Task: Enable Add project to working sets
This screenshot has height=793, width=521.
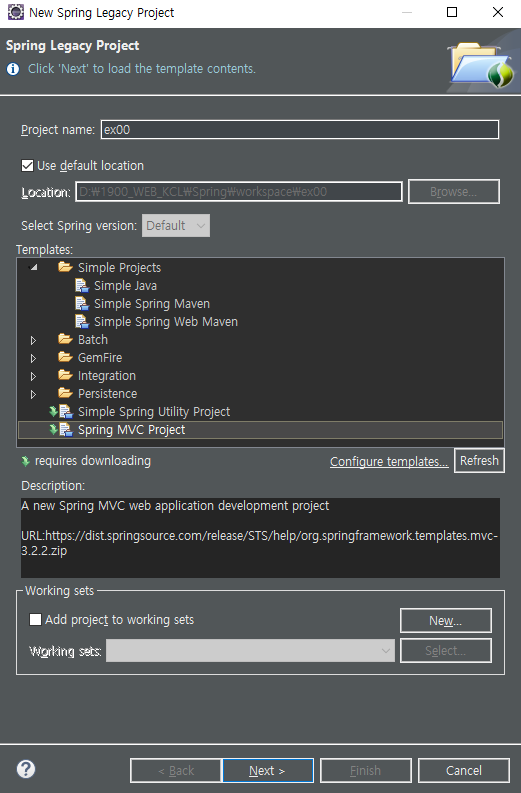Action: (35, 620)
